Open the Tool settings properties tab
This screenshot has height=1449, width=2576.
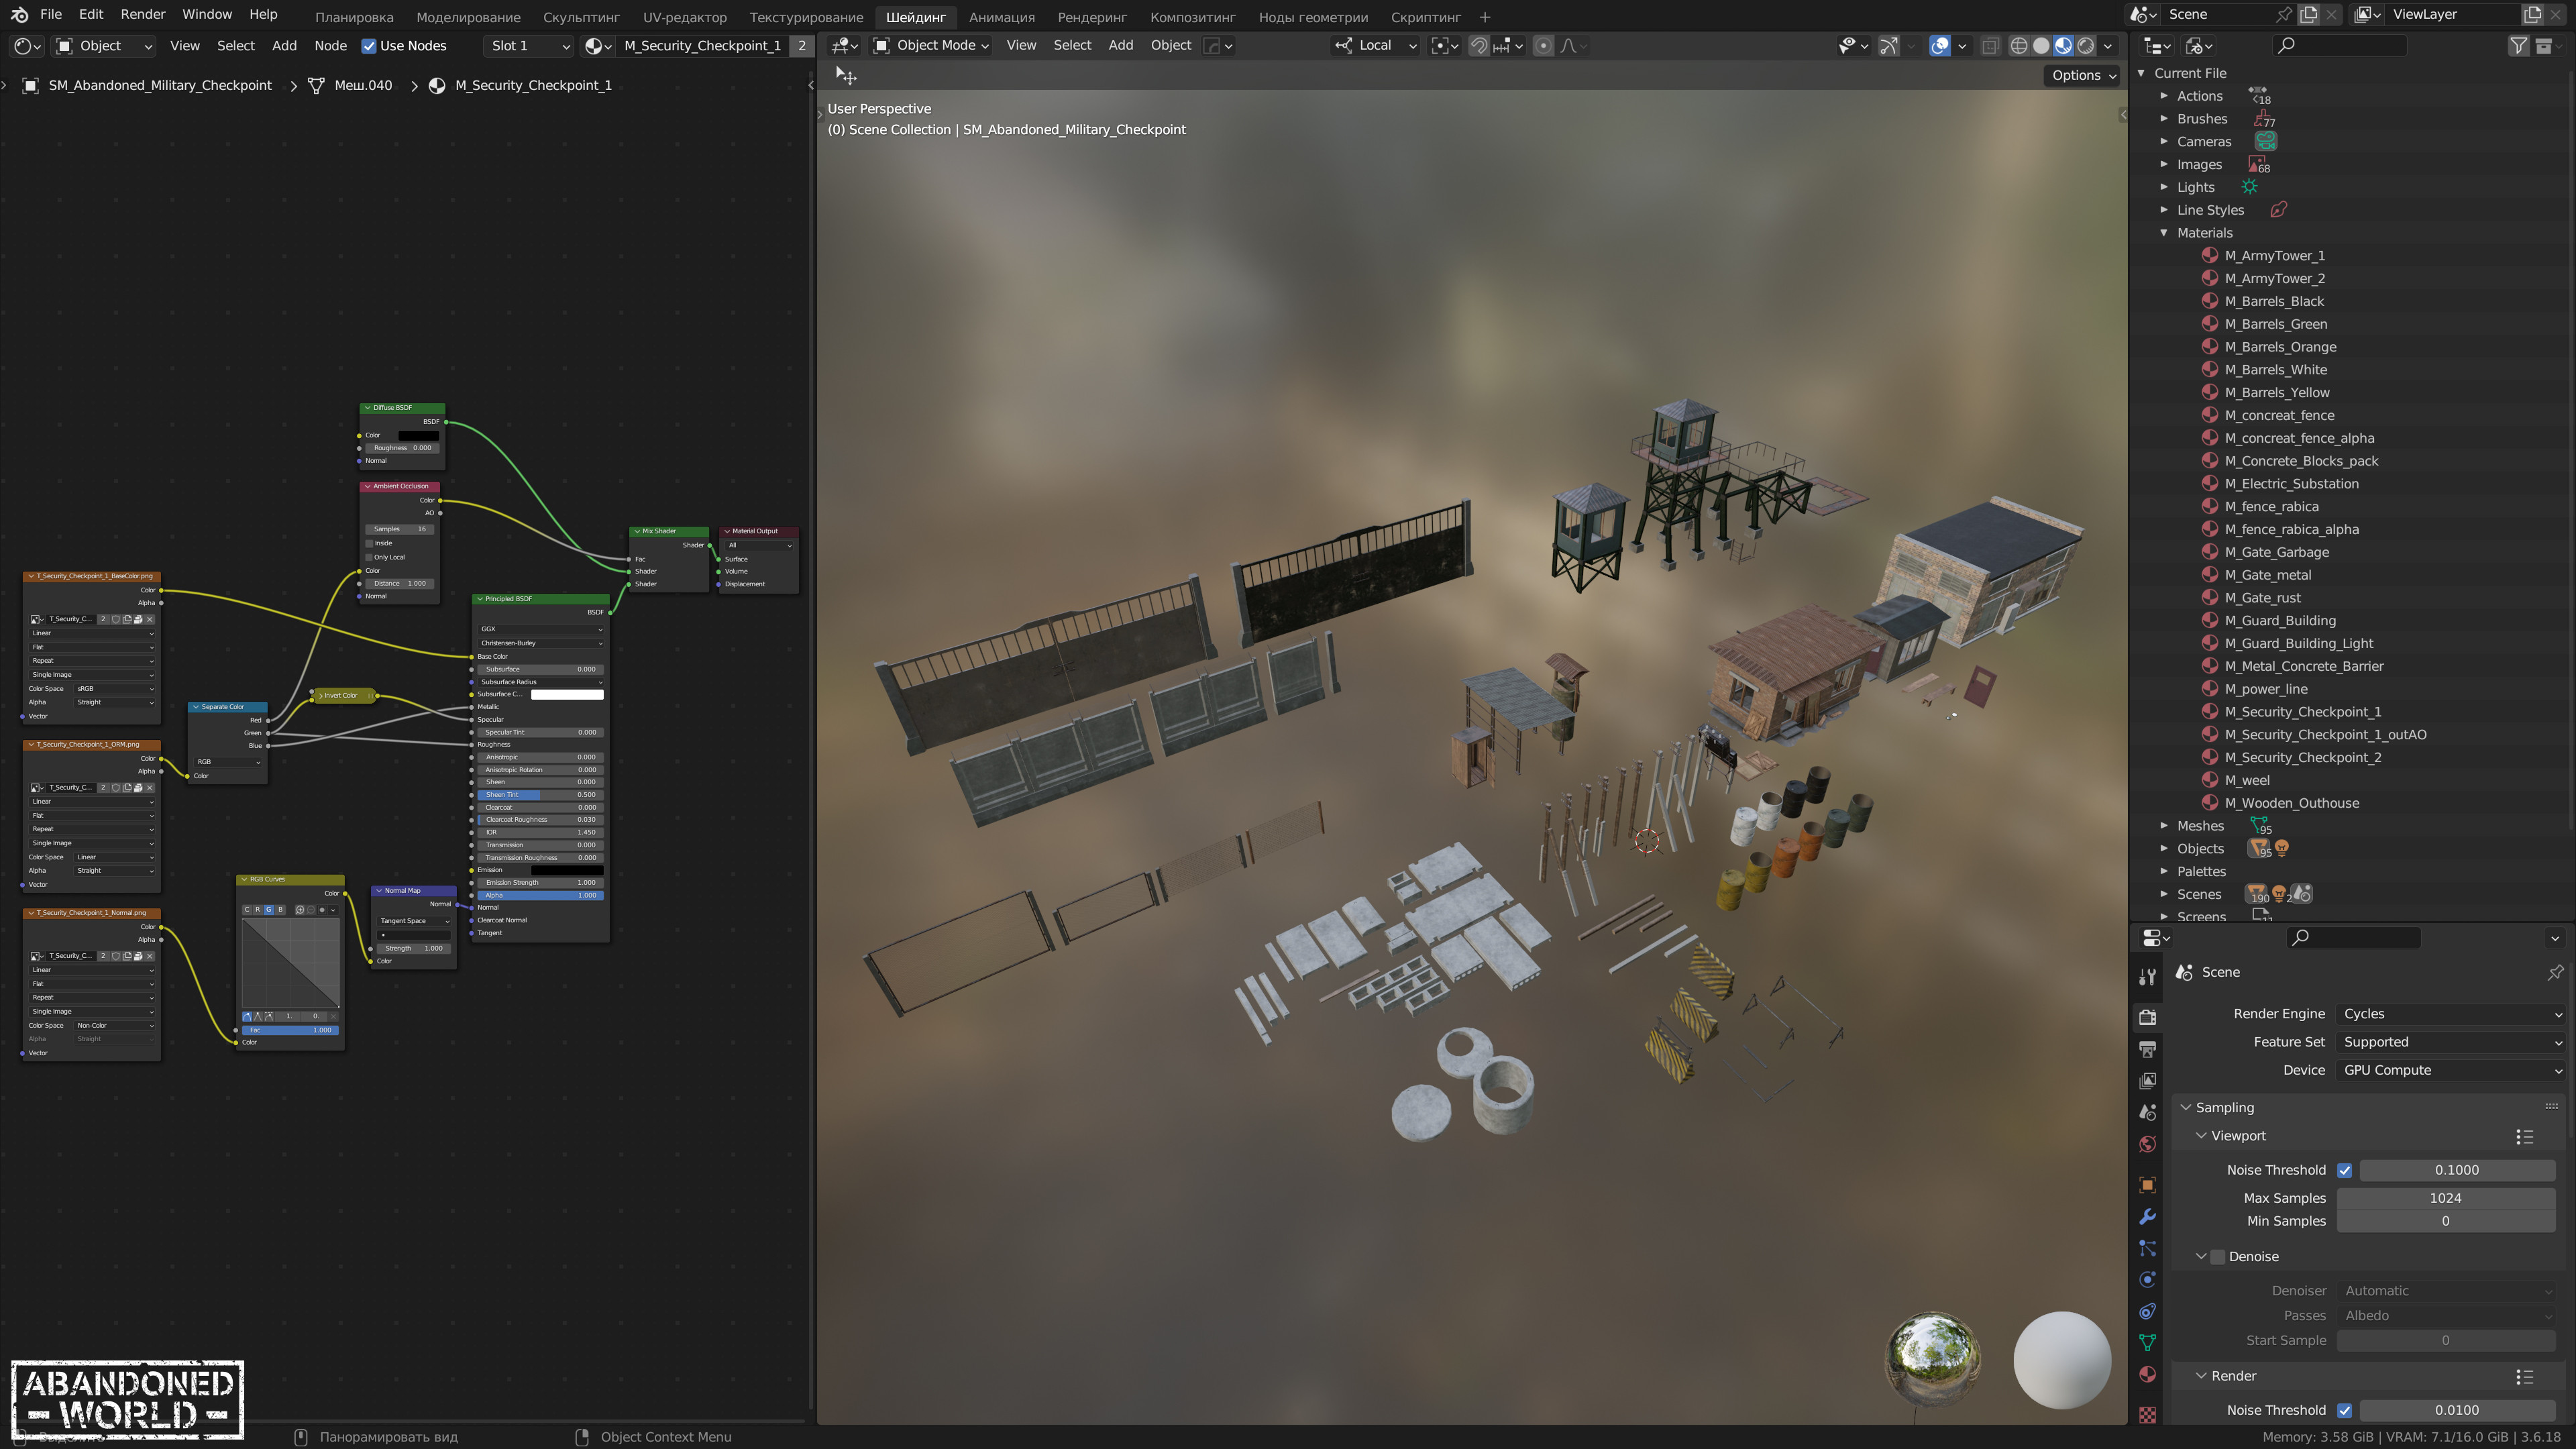click(2147, 977)
